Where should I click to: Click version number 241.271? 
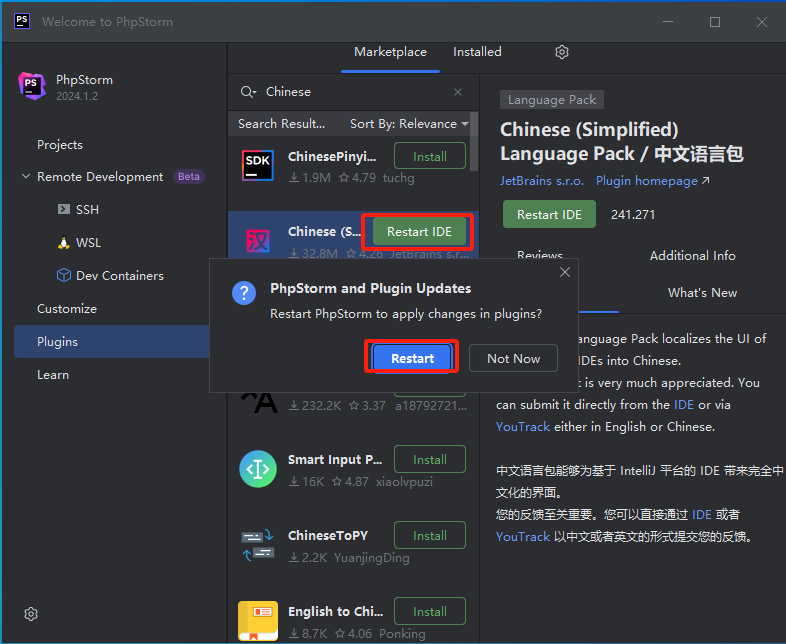(633, 214)
